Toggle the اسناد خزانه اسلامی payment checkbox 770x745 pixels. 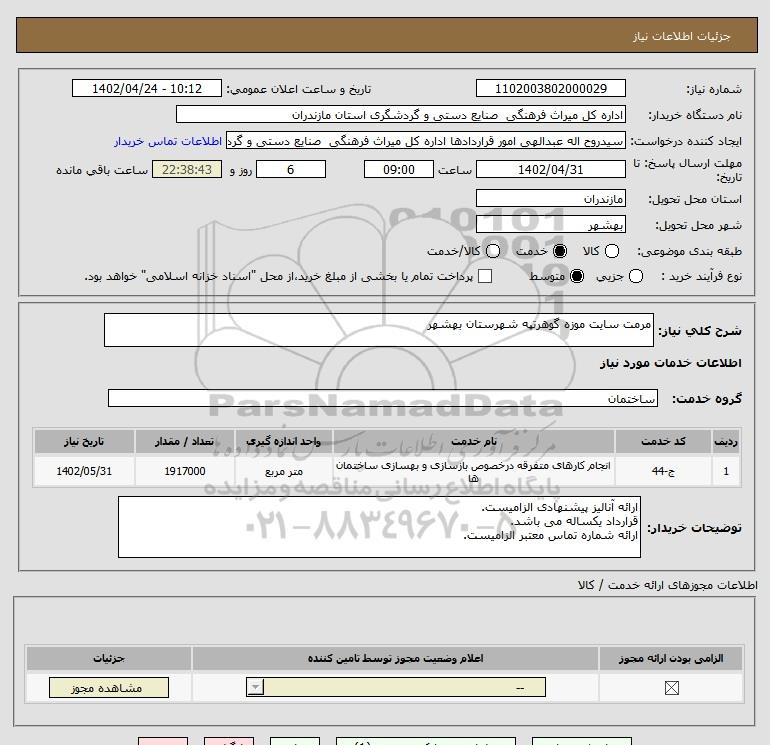pos(485,276)
